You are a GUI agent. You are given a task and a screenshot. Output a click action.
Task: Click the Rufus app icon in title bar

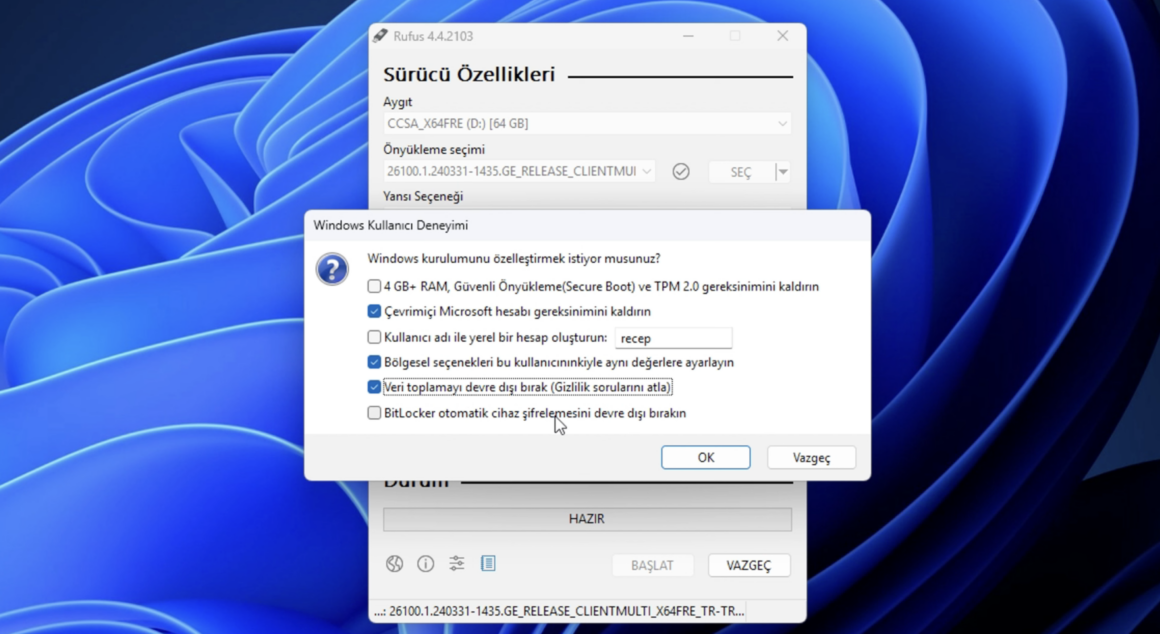[380, 36]
